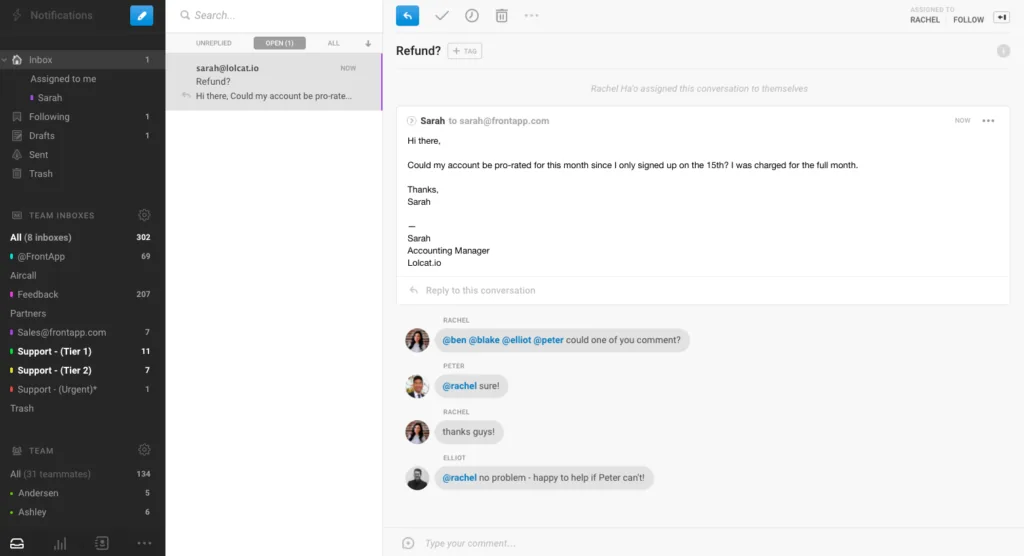Click the @rachel mention in Elliot's comment
The height and width of the screenshot is (556, 1024).
pyautogui.click(x=459, y=478)
